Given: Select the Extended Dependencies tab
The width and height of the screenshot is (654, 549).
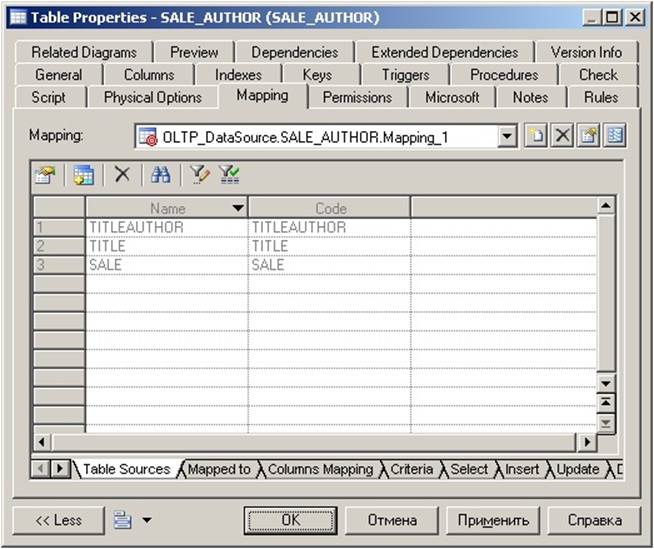Looking at the screenshot, I should click(x=445, y=52).
